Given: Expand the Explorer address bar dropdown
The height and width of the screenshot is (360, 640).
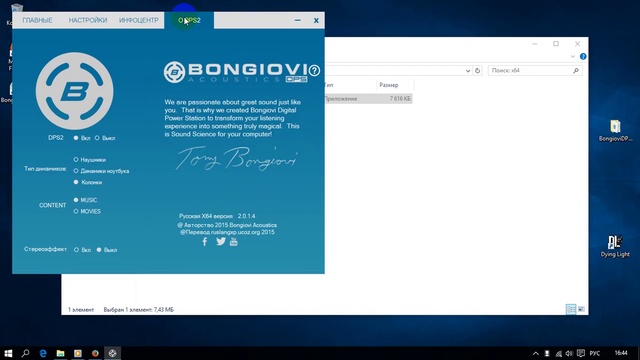Looking at the screenshot, I should [x=468, y=71].
